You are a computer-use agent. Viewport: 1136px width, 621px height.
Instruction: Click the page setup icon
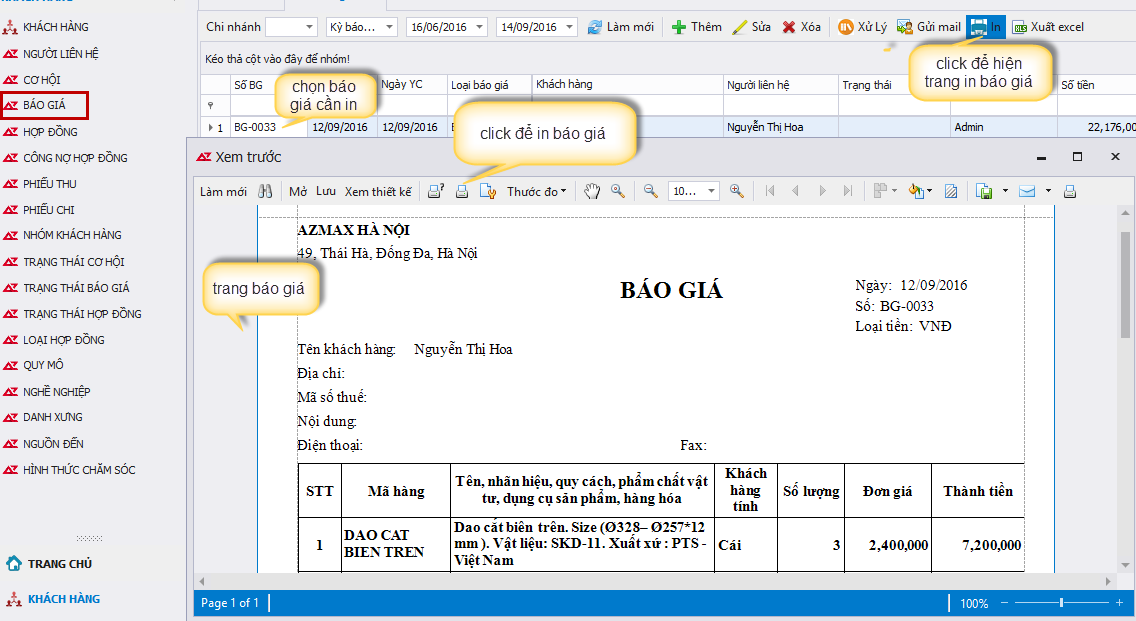[x=488, y=191]
